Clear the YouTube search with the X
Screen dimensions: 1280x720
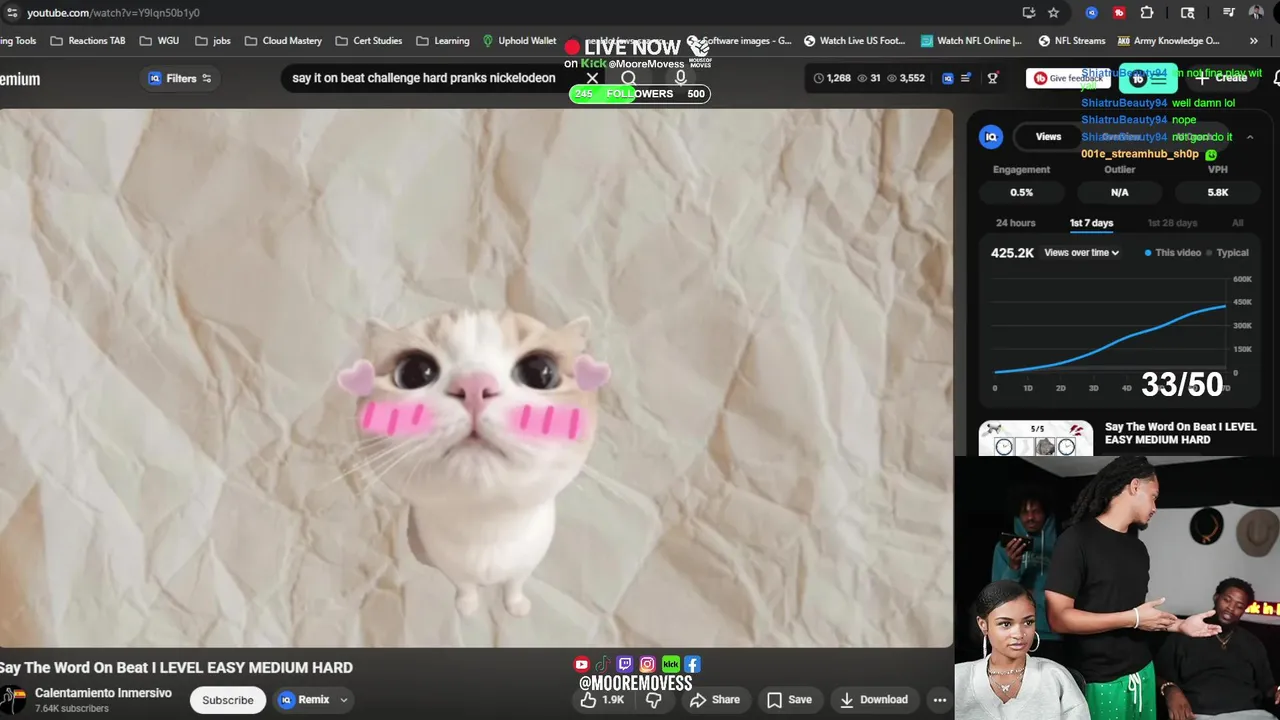tap(592, 78)
